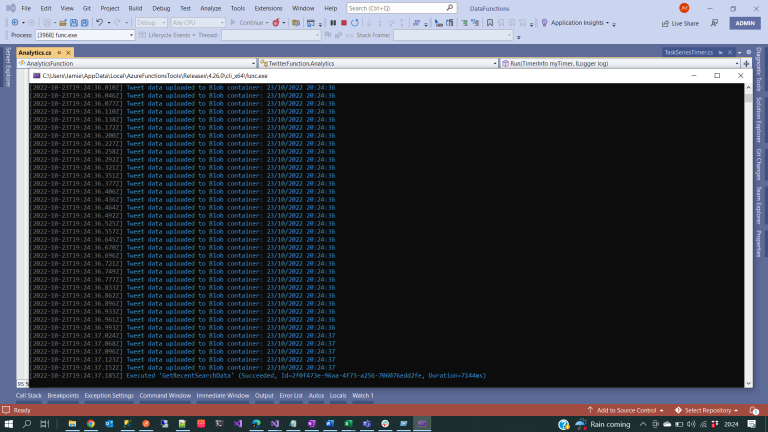The width and height of the screenshot is (768, 432).
Task: Click the Navigate Backward toolbar icon
Action: (15, 23)
